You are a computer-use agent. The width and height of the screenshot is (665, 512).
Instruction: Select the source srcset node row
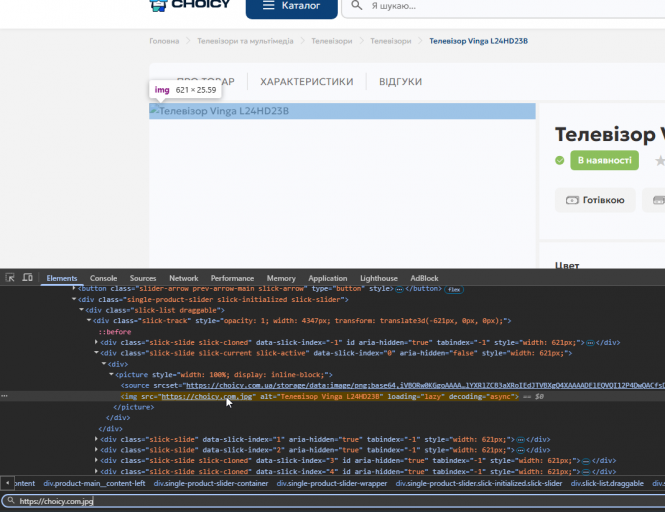(393, 386)
